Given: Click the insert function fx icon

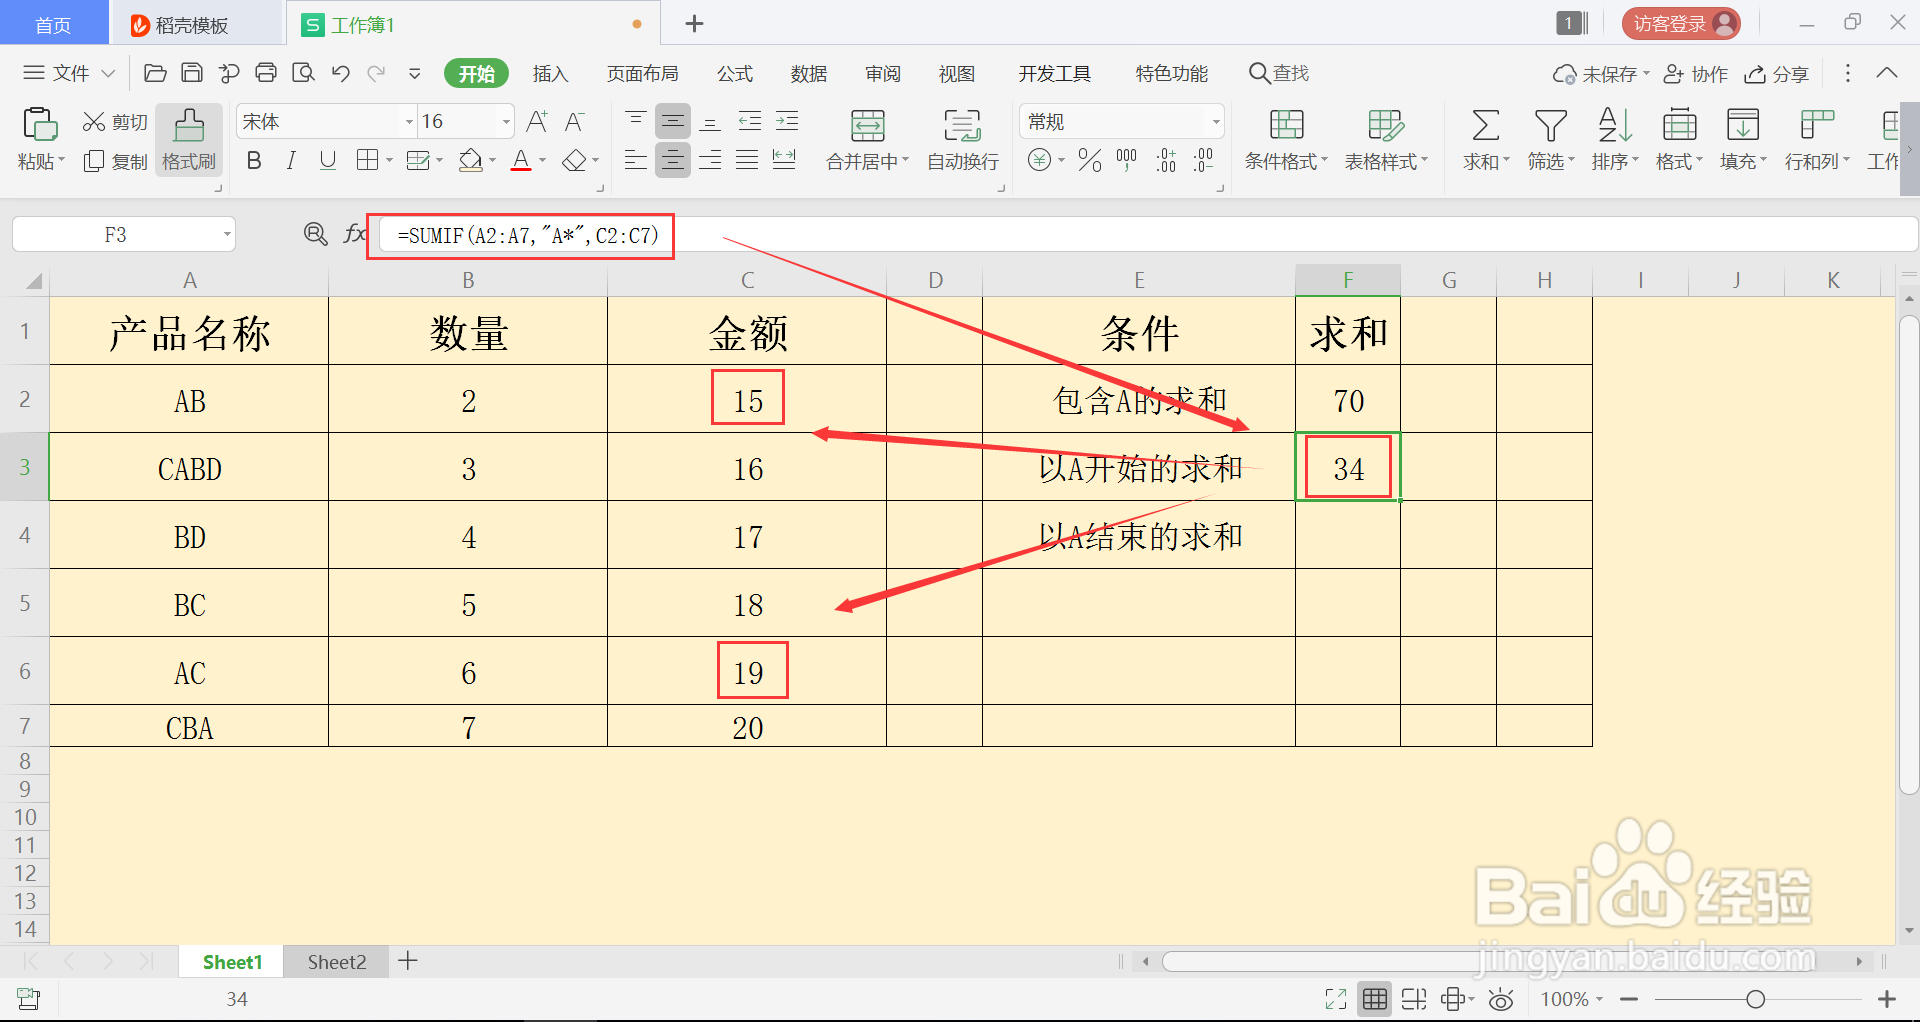Looking at the screenshot, I should (355, 234).
